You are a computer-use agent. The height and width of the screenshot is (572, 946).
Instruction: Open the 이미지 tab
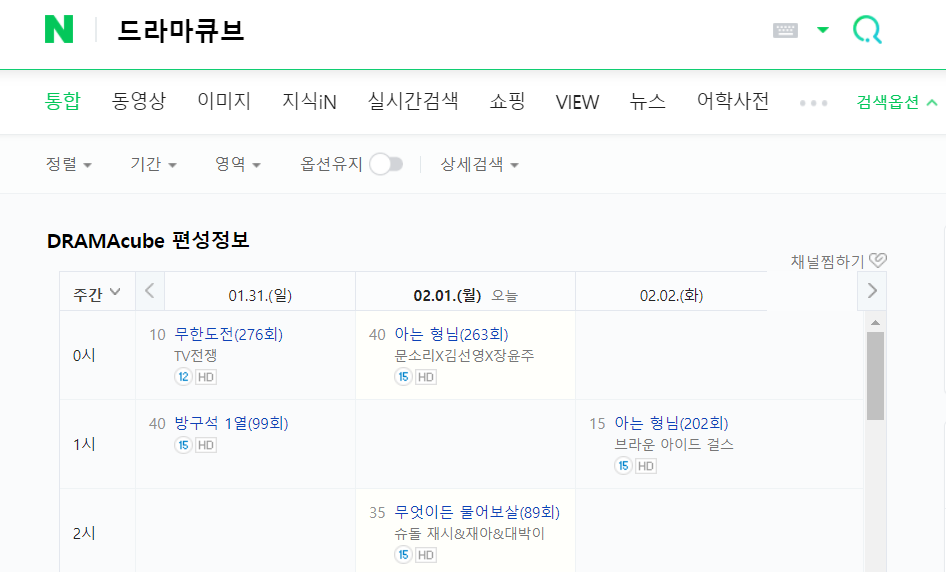click(224, 101)
